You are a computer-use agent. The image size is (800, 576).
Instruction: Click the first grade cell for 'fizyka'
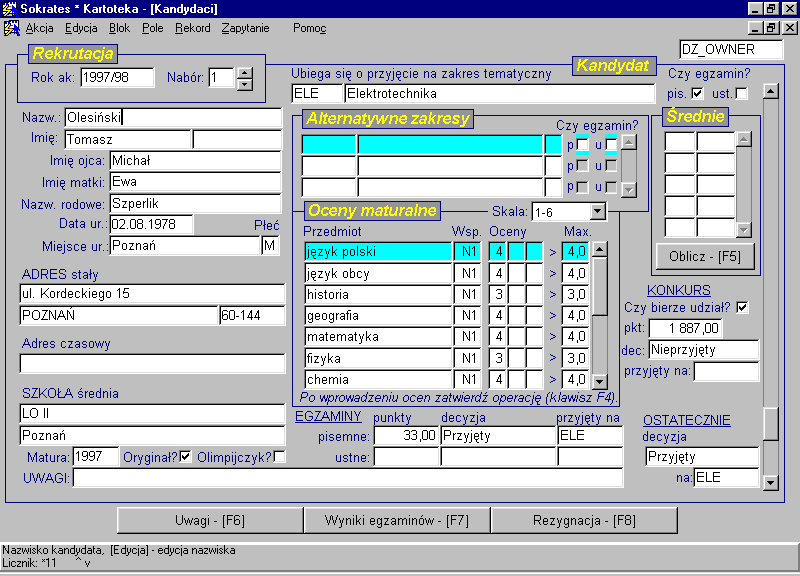(x=498, y=358)
